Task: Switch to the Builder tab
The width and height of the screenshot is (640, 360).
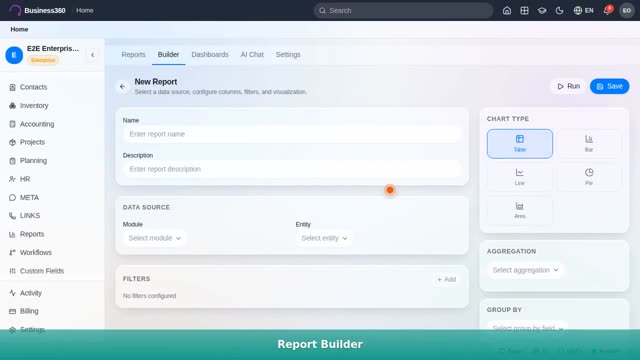Action: [169, 54]
